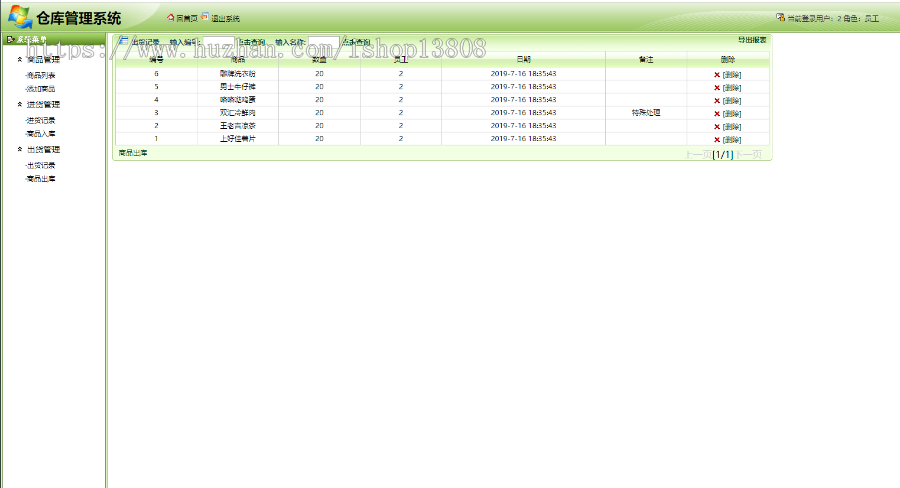Collapse the 商品管理 menu group
Screen dimensions: 900x488
coord(20,59)
